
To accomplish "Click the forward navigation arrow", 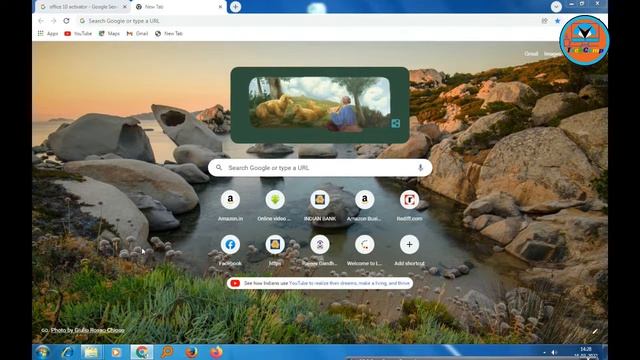I will (x=53, y=21).
